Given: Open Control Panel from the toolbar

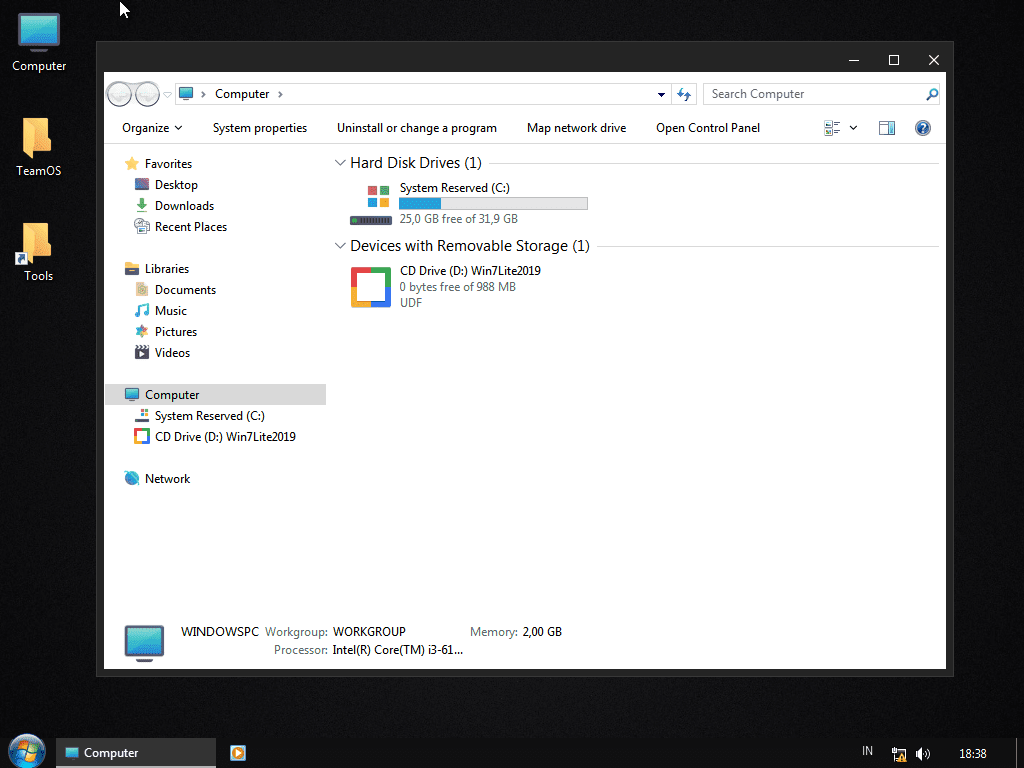Looking at the screenshot, I should click(x=707, y=128).
